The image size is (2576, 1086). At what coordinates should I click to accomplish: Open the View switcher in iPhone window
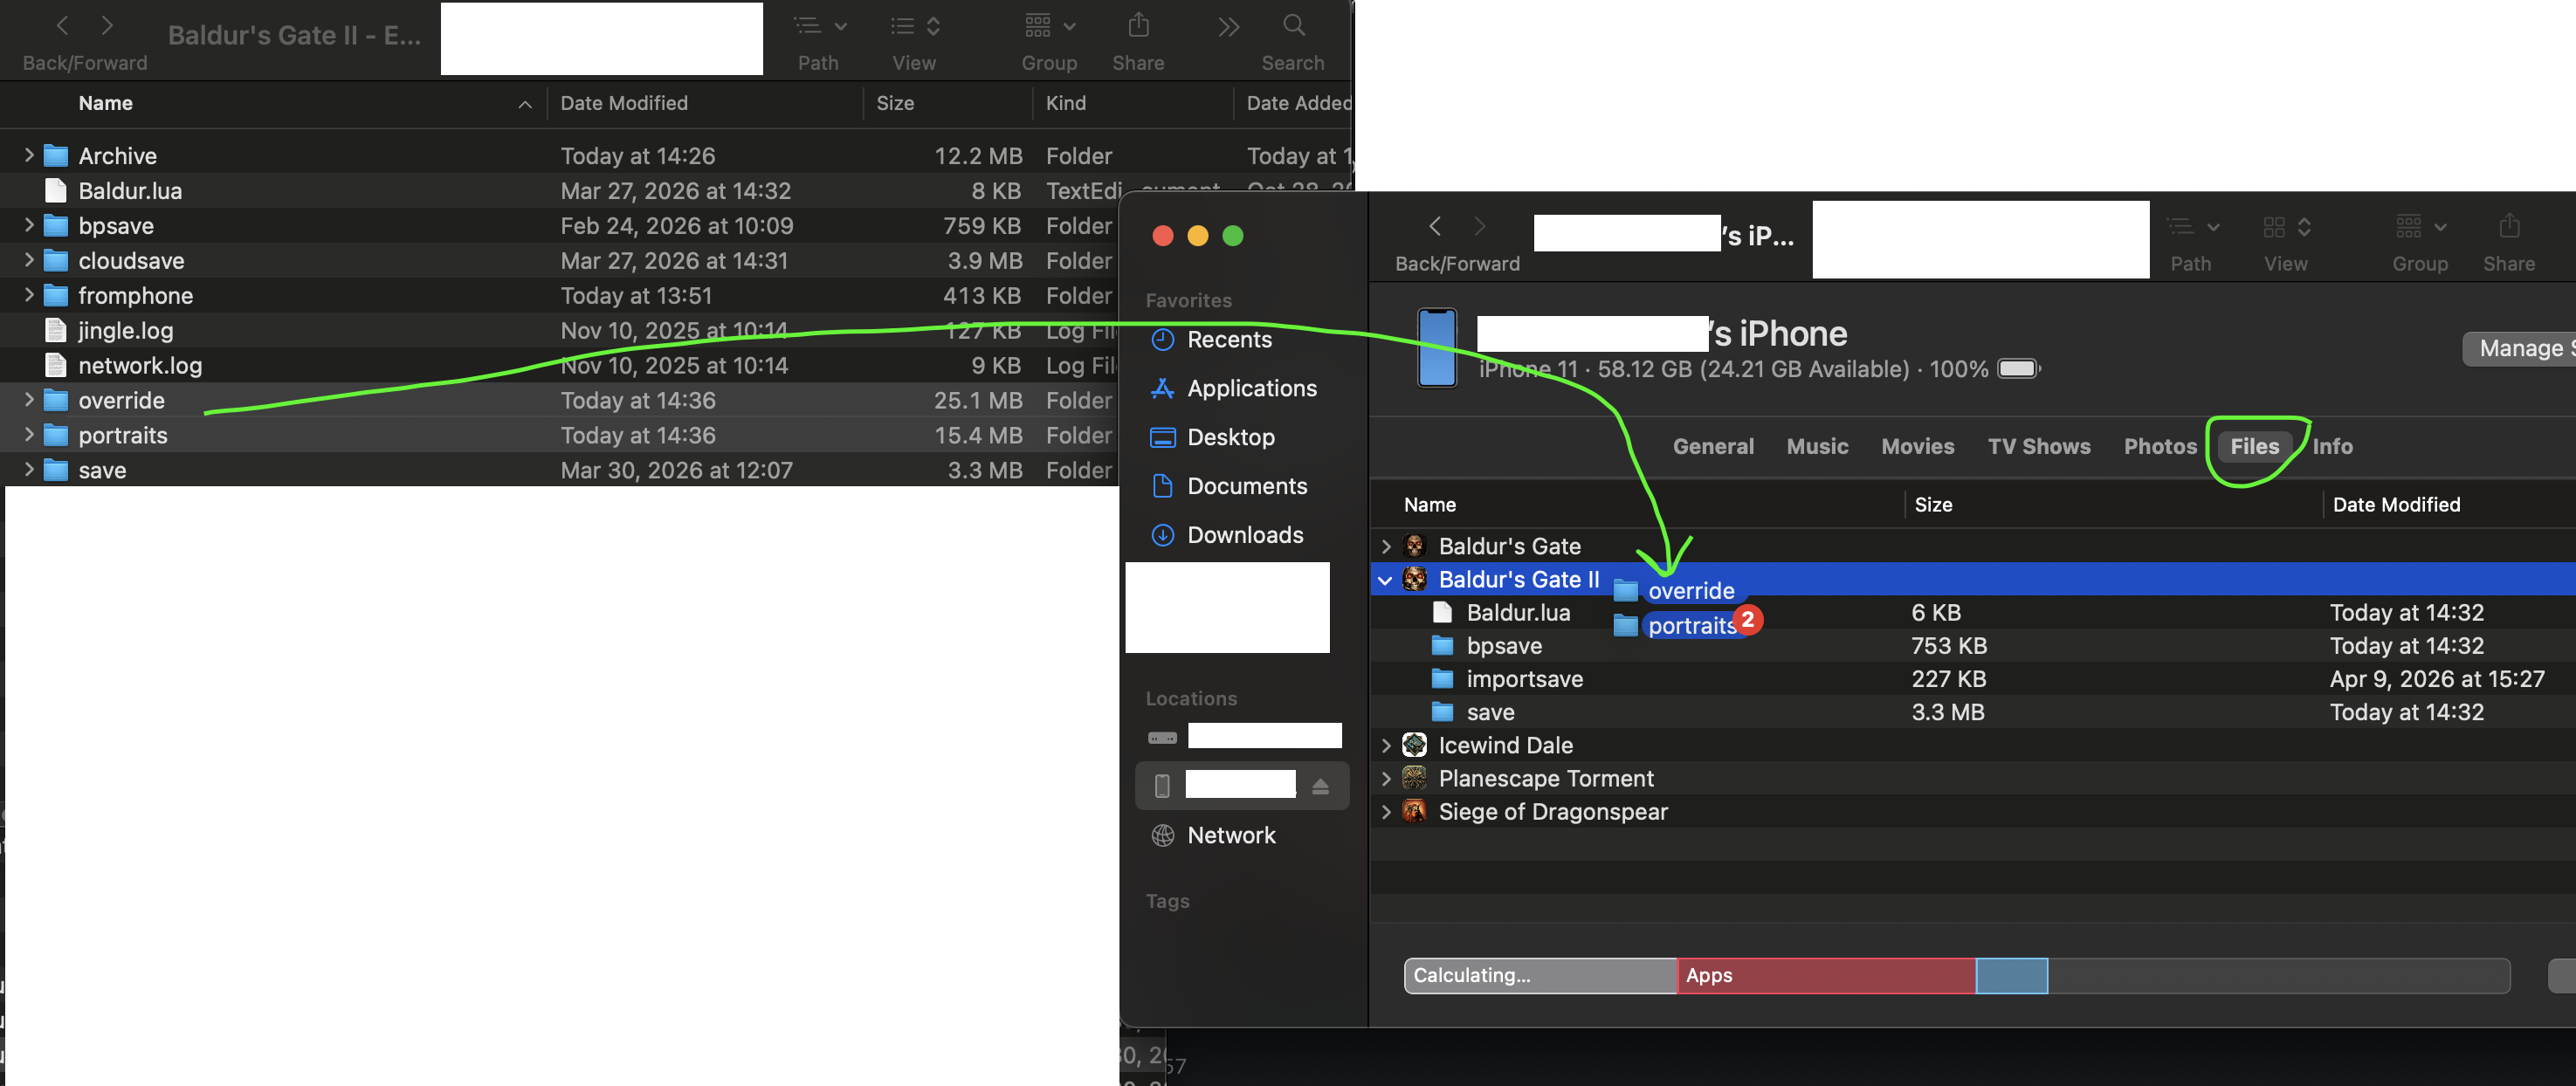(x=2286, y=228)
